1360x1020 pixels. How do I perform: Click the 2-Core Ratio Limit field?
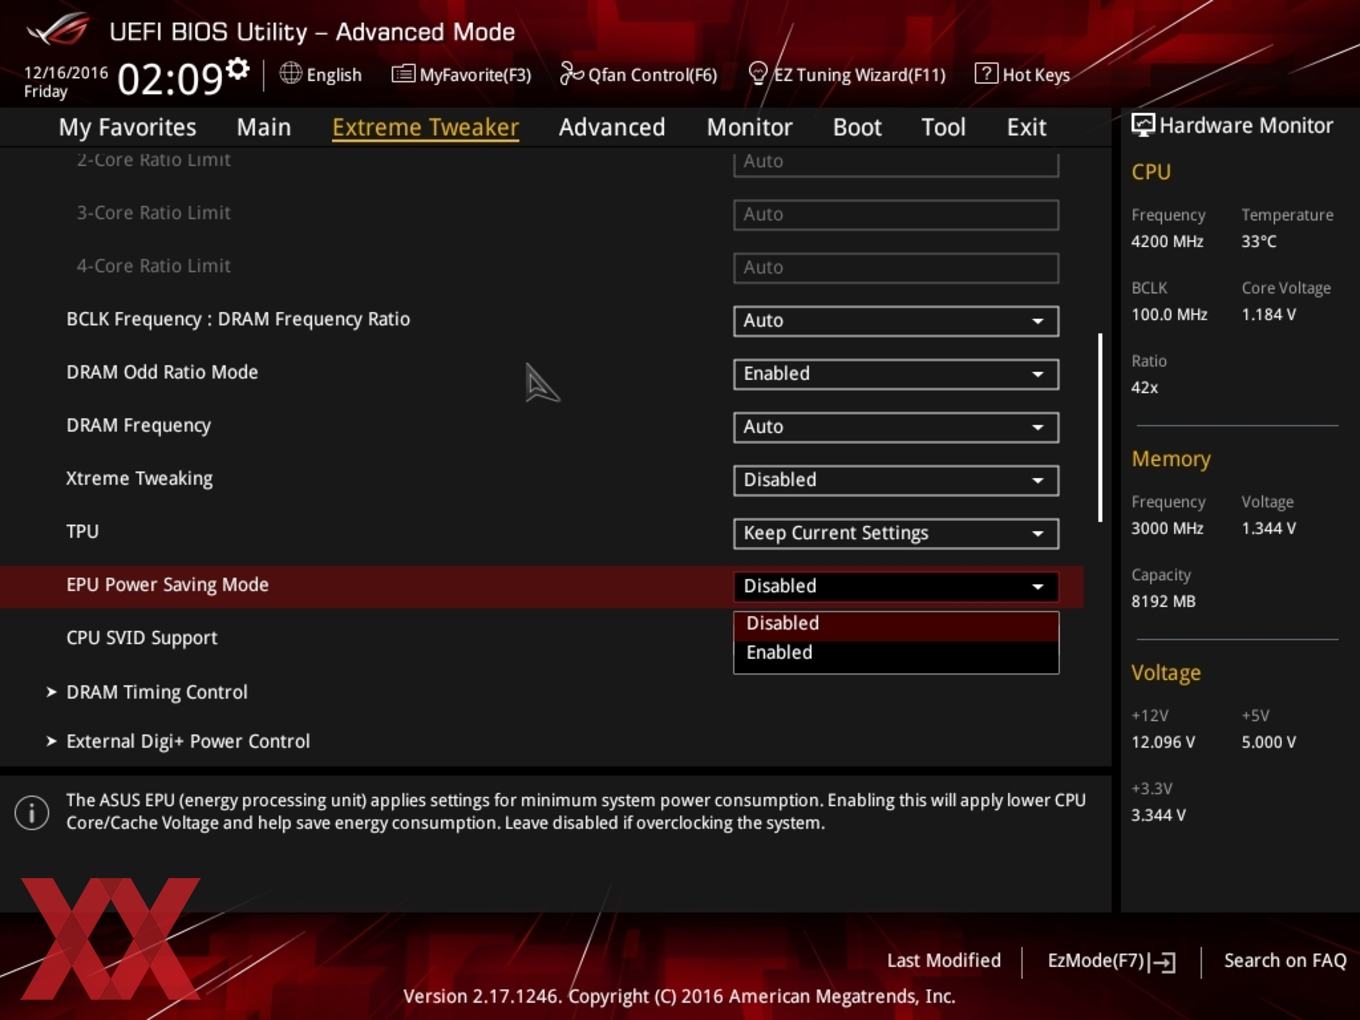(896, 164)
